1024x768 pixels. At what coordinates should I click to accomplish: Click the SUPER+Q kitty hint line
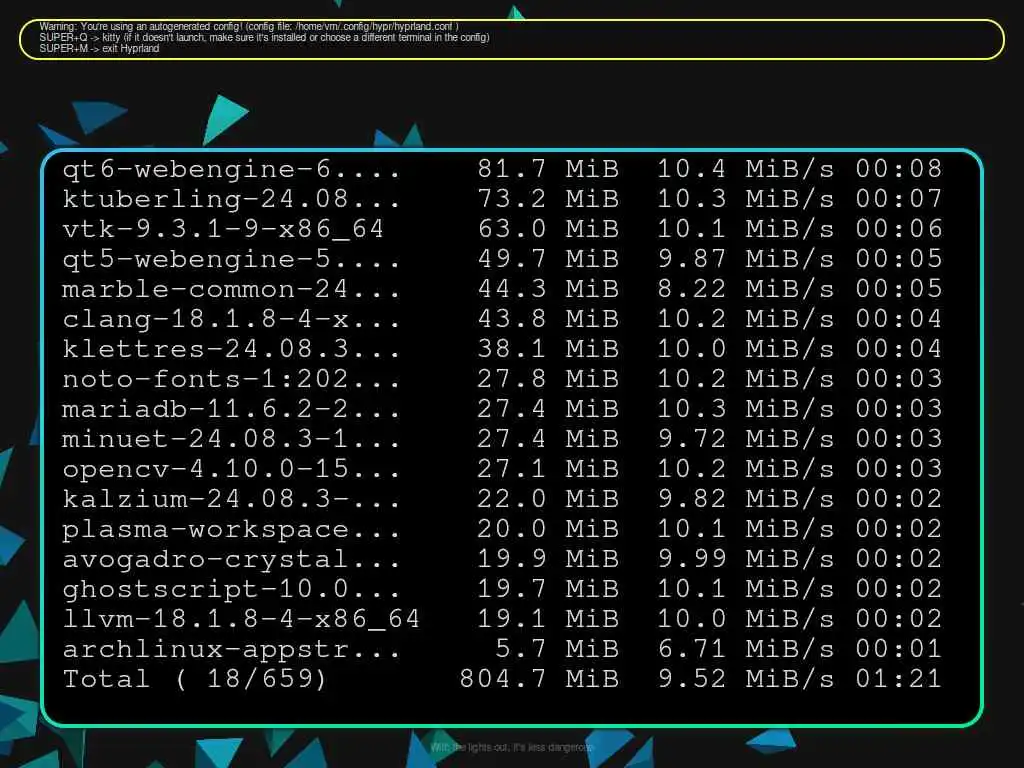pyautogui.click(x=264, y=37)
